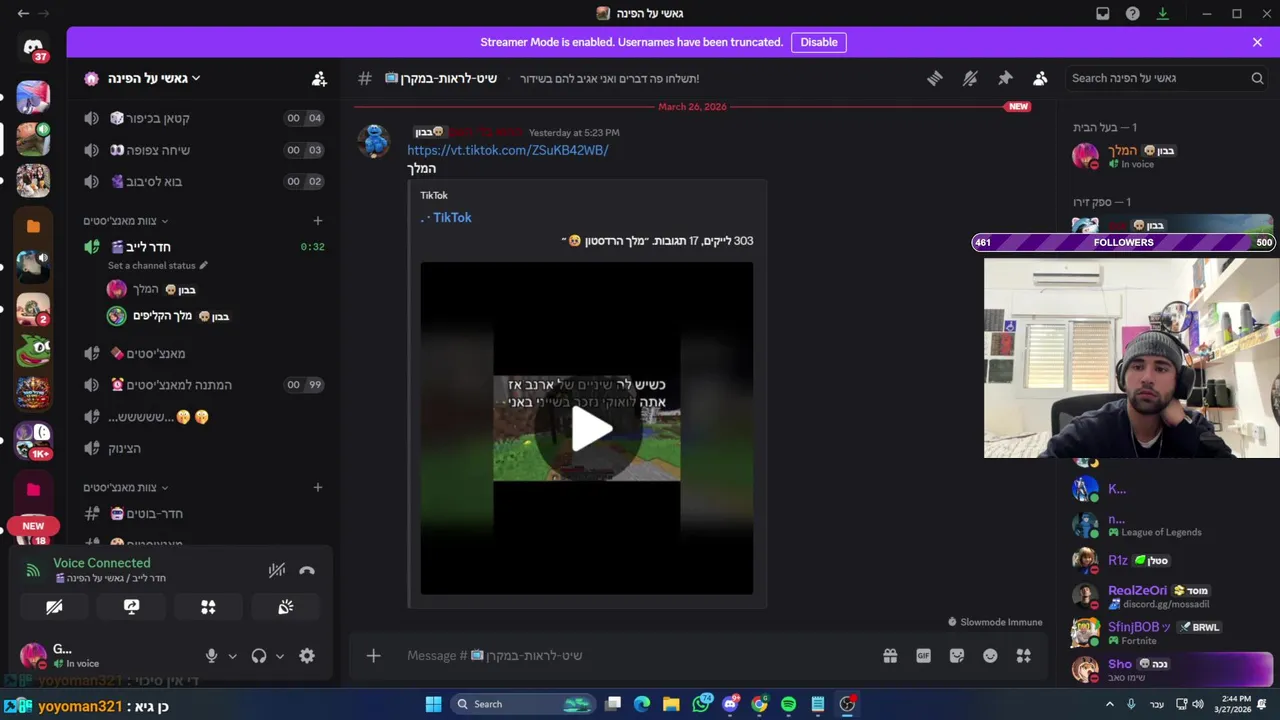Click plus attach button in message bar

click(x=373, y=656)
